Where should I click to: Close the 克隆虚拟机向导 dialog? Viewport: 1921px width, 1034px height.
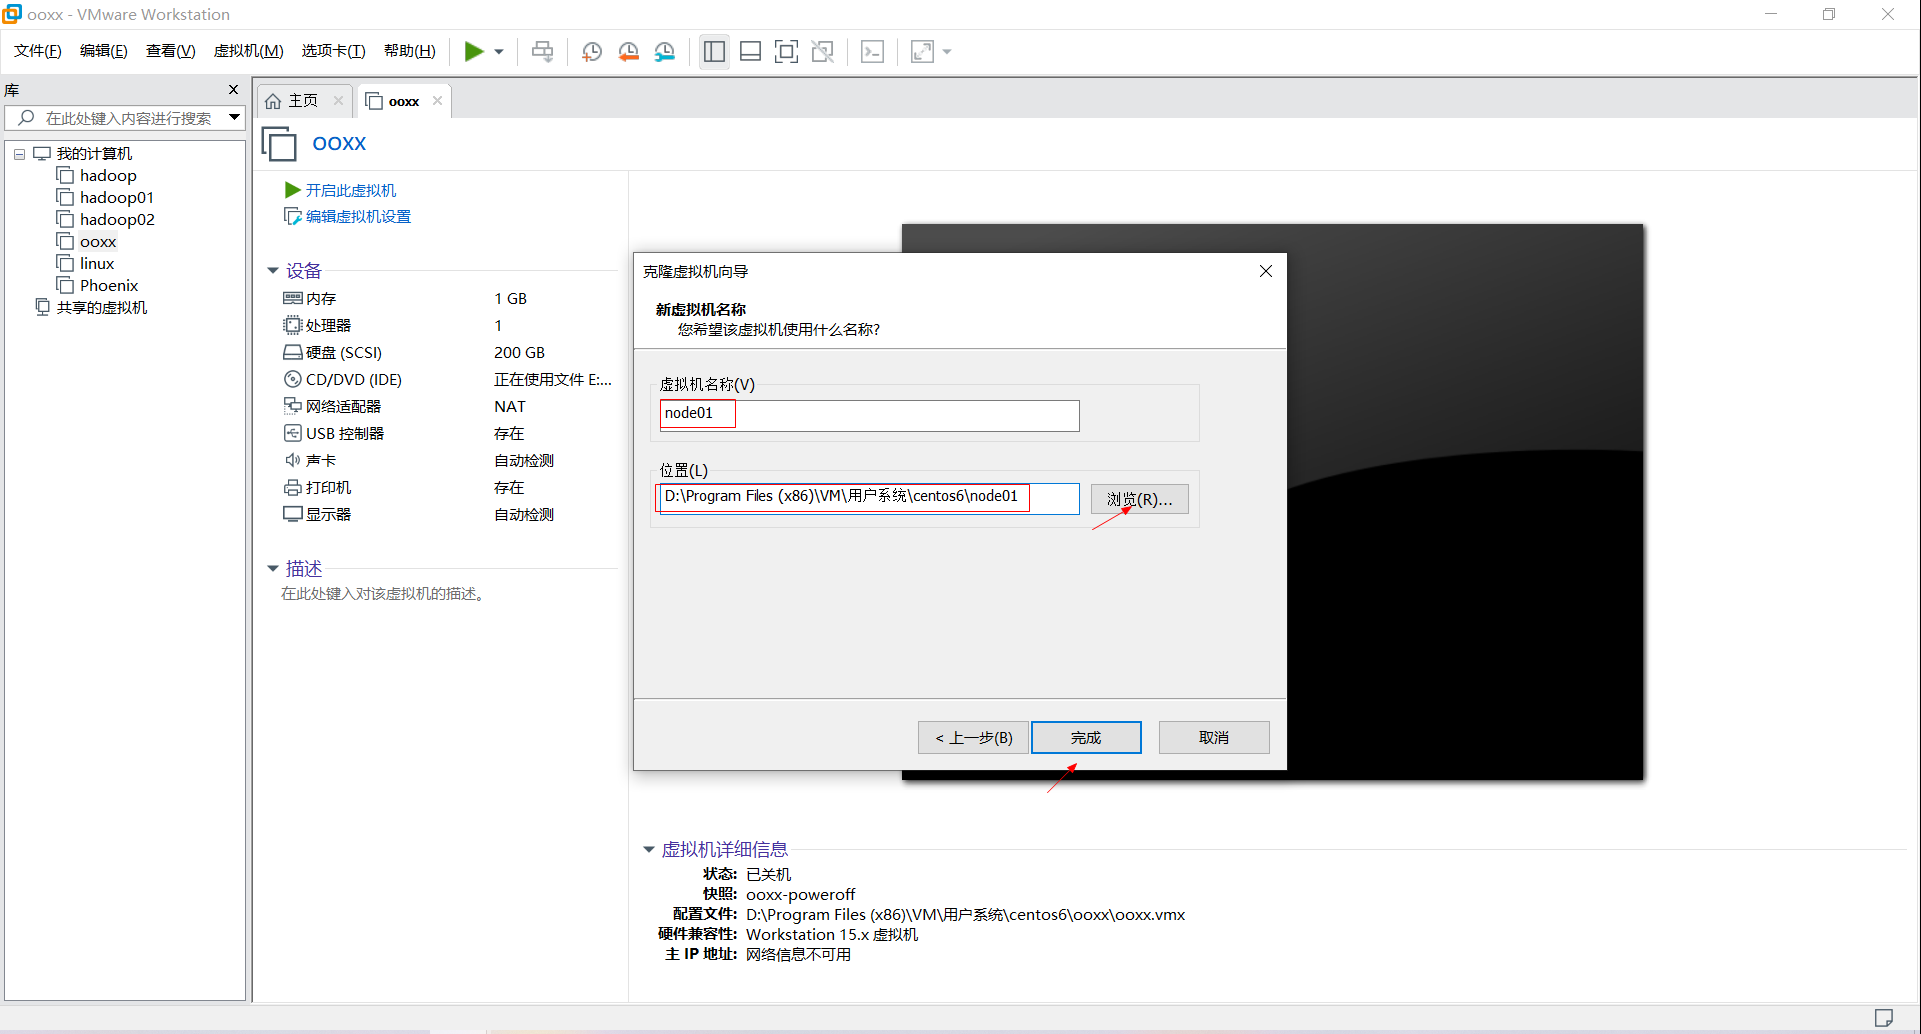point(1265,271)
